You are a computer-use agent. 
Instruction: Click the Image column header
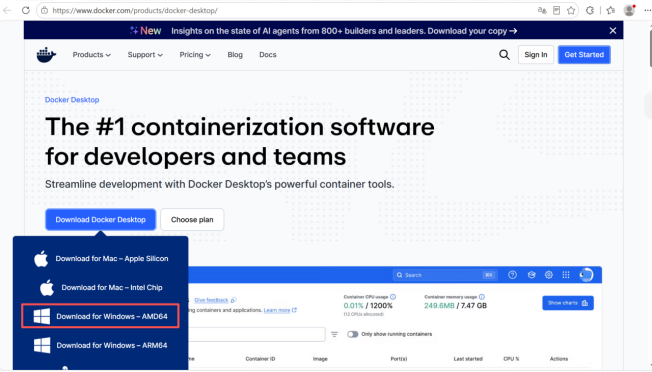[x=320, y=359]
